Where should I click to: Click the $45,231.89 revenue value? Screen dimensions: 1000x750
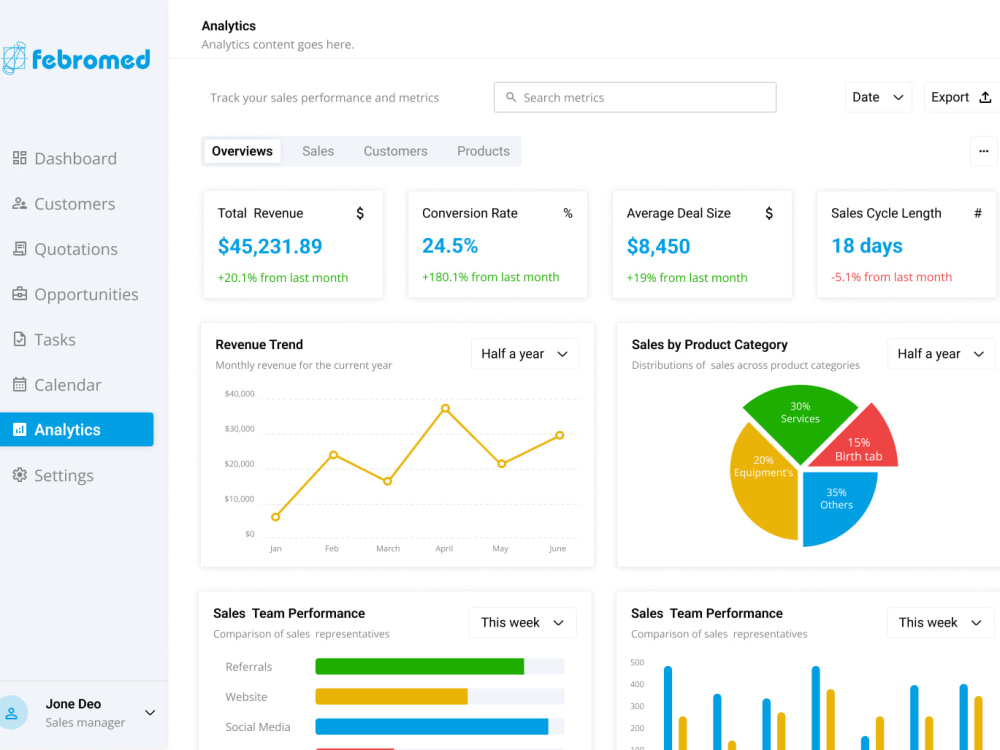coord(270,246)
